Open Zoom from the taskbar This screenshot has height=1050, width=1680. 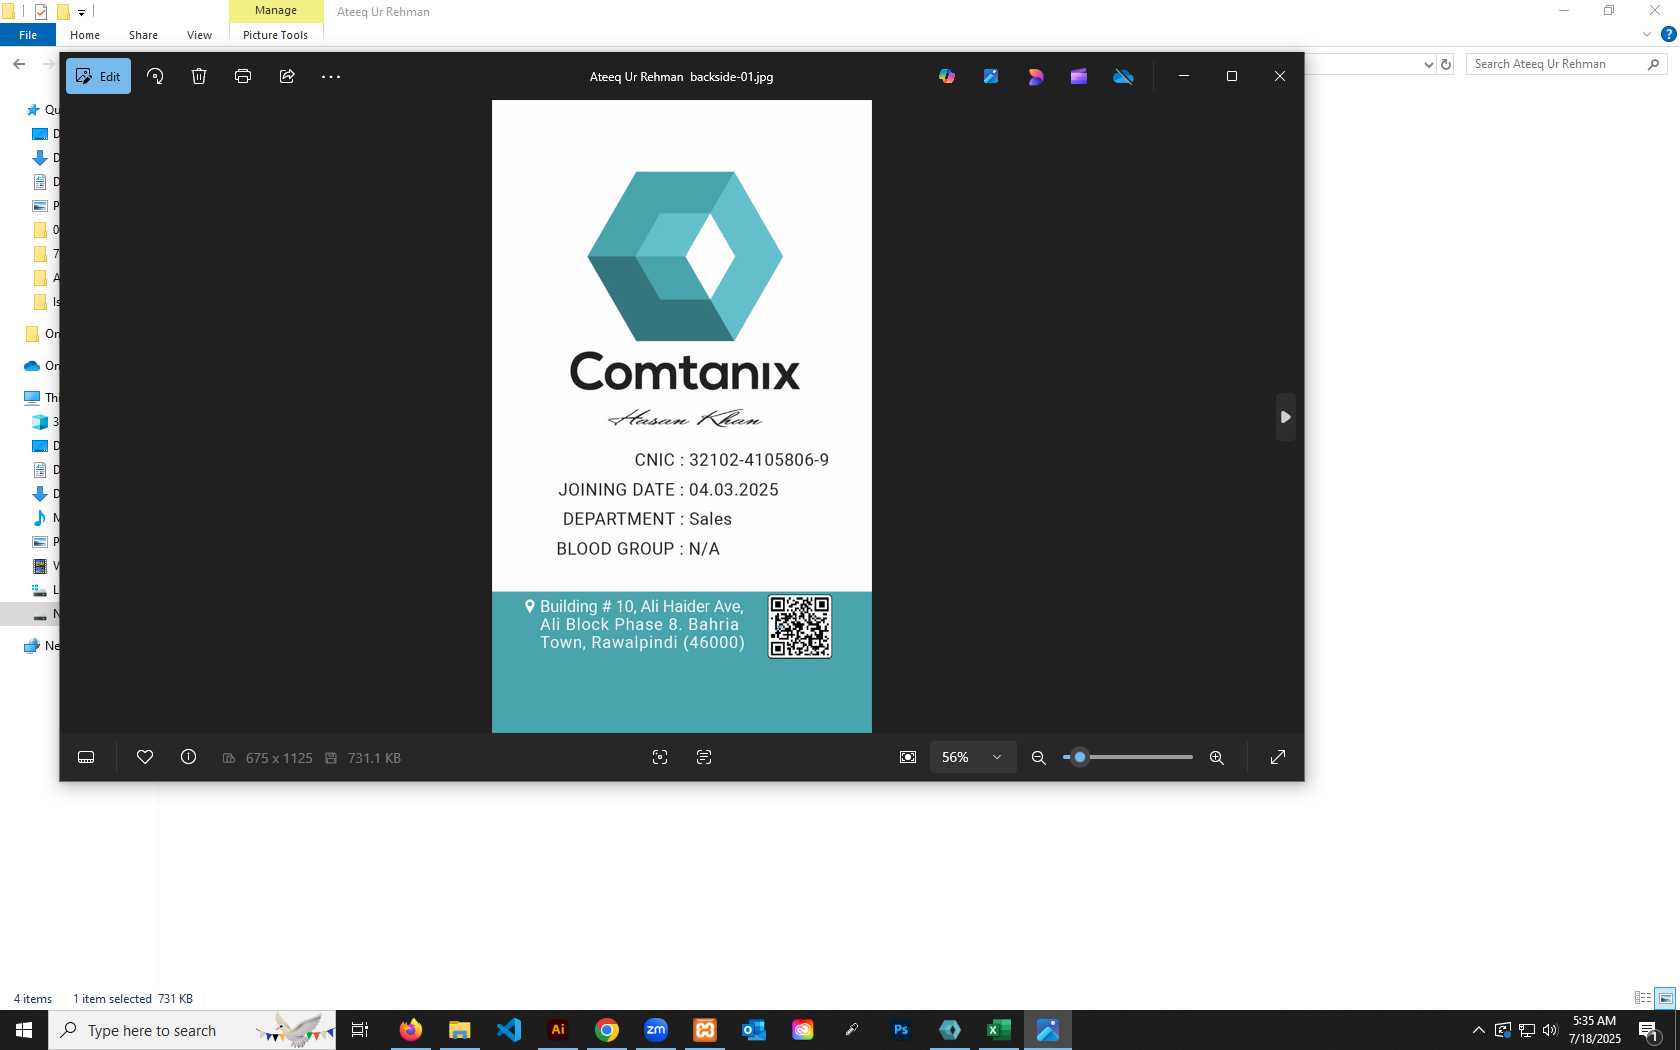(656, 1030)
